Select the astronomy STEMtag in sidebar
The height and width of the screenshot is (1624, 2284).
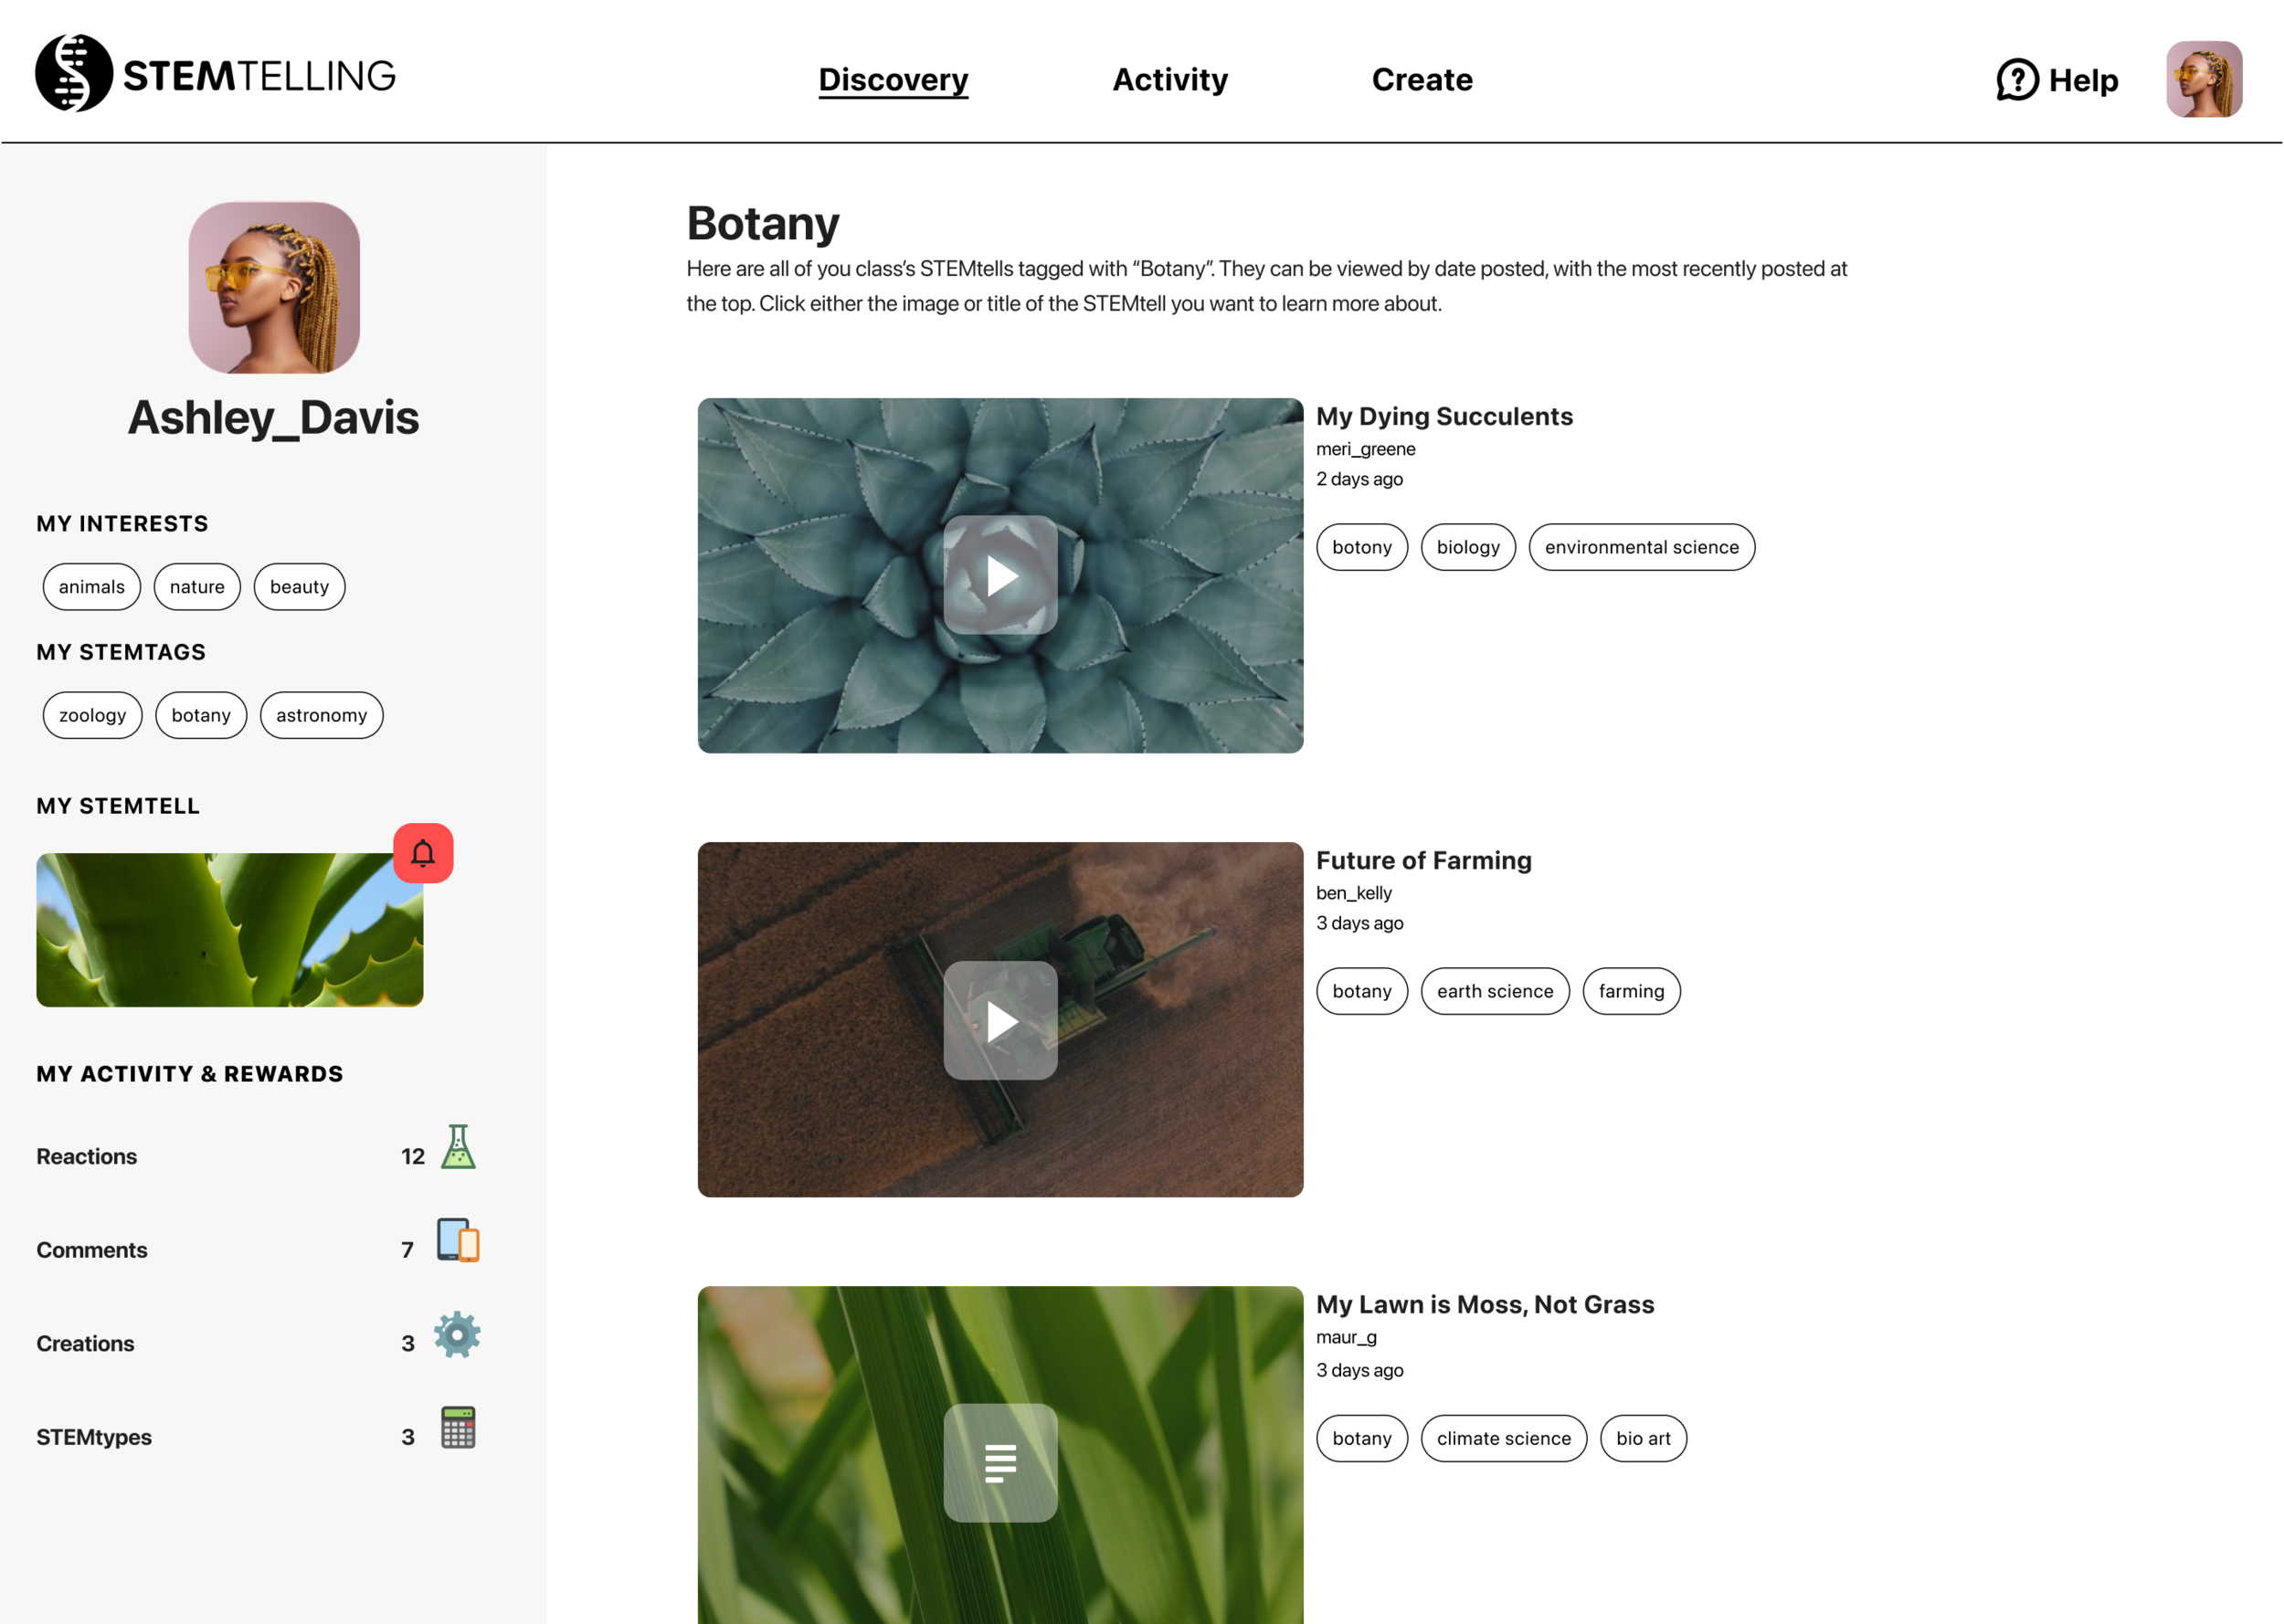321,715
